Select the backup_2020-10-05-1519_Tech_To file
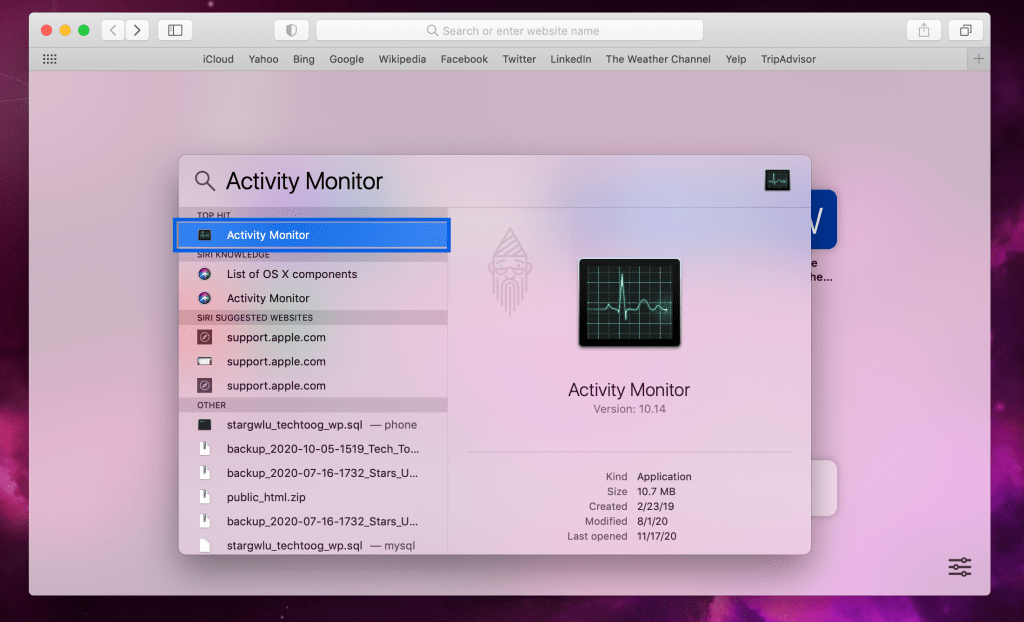 pyautogui.click(x=313, y=449)
